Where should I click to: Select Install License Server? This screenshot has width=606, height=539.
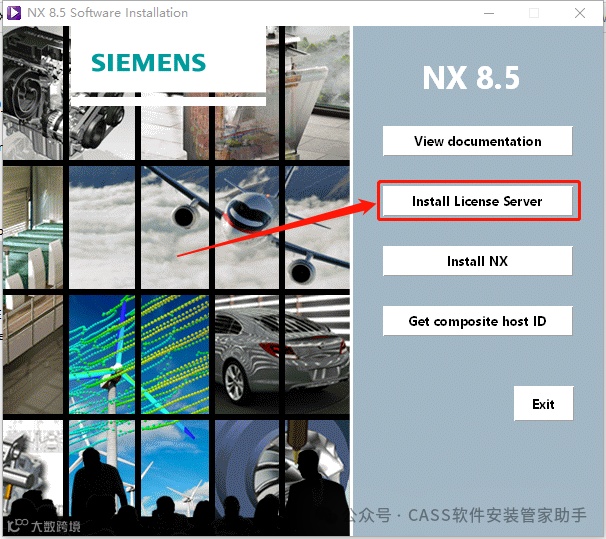(477, 201)
